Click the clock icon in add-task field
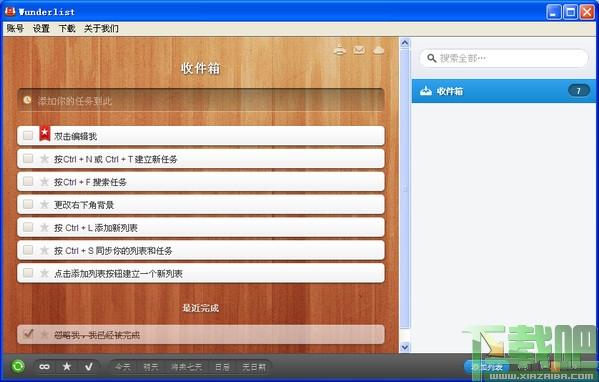This screenshot has width=599, height=382. [x=27, y=100]
